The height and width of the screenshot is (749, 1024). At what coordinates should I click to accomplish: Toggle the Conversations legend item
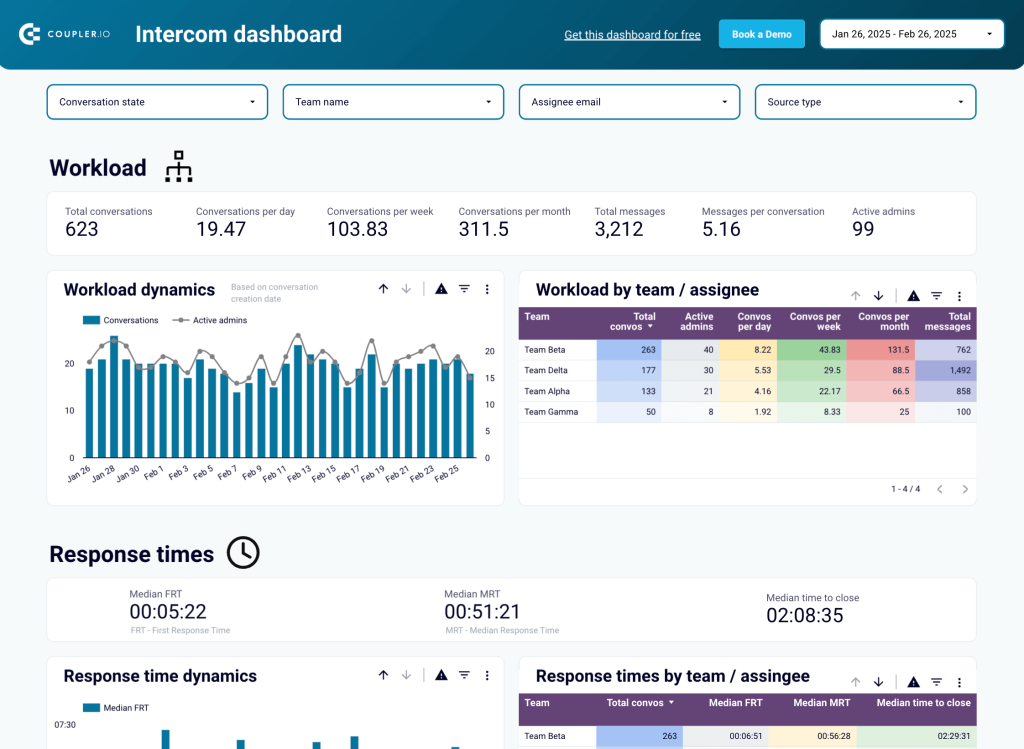pos(121,320)
